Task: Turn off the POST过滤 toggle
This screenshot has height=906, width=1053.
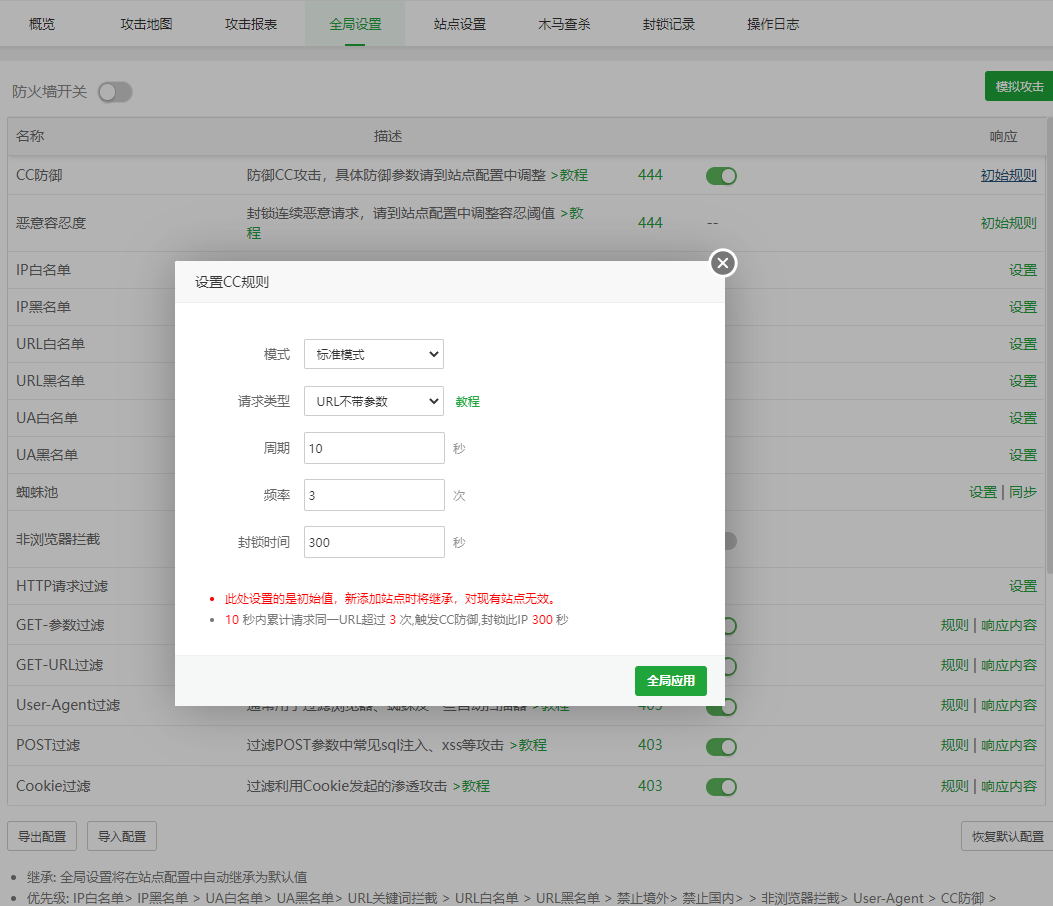Action: tap(721, 746)
